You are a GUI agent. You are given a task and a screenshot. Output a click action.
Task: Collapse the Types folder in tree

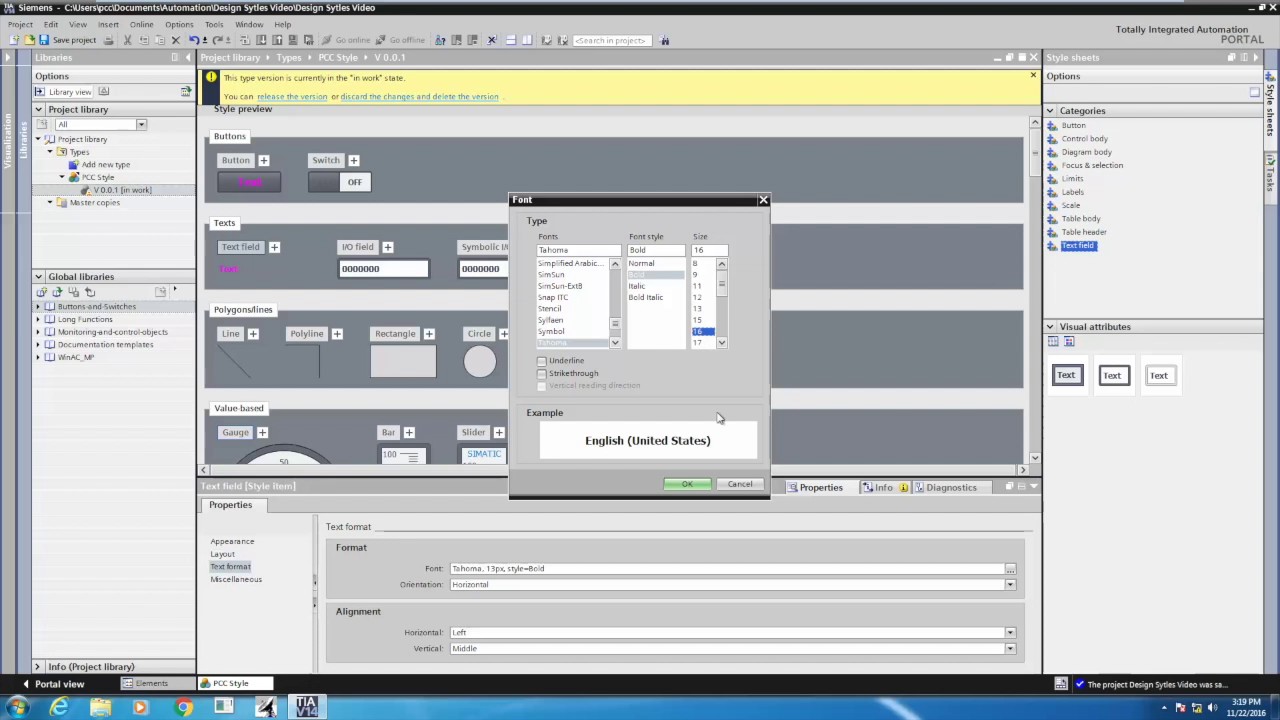point(50,152)
